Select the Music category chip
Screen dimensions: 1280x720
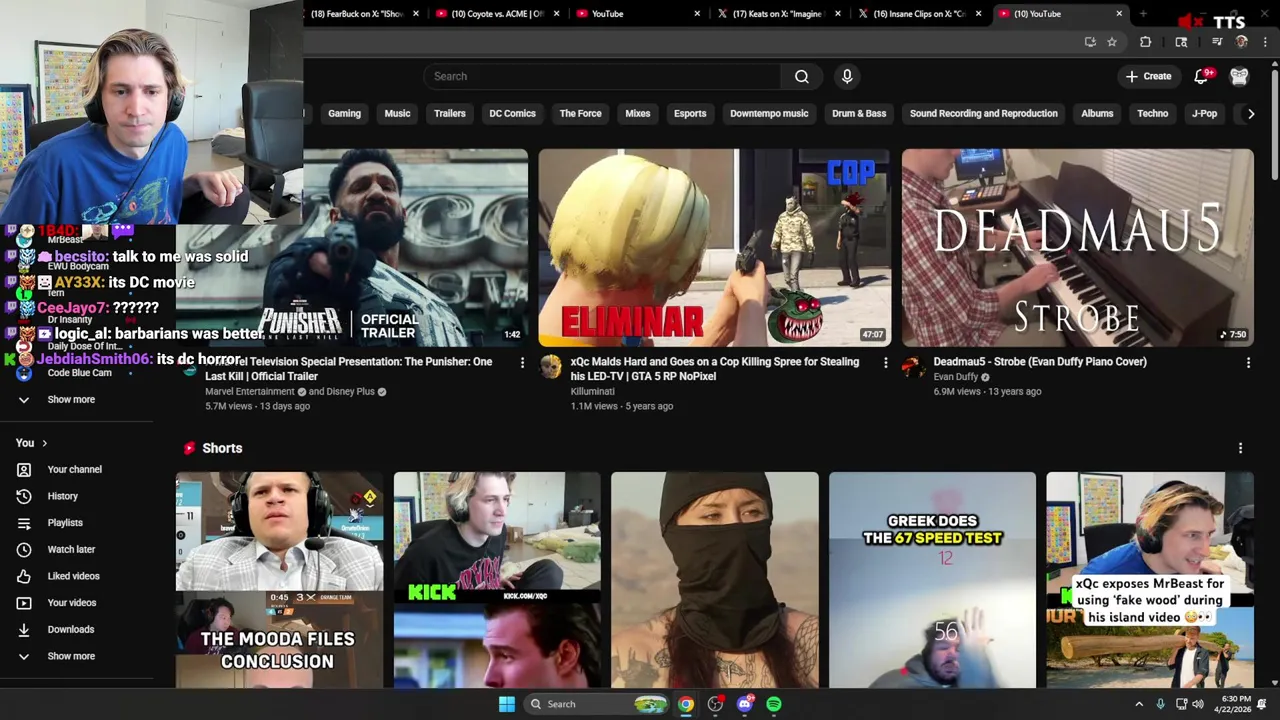(x=397, y=113)
